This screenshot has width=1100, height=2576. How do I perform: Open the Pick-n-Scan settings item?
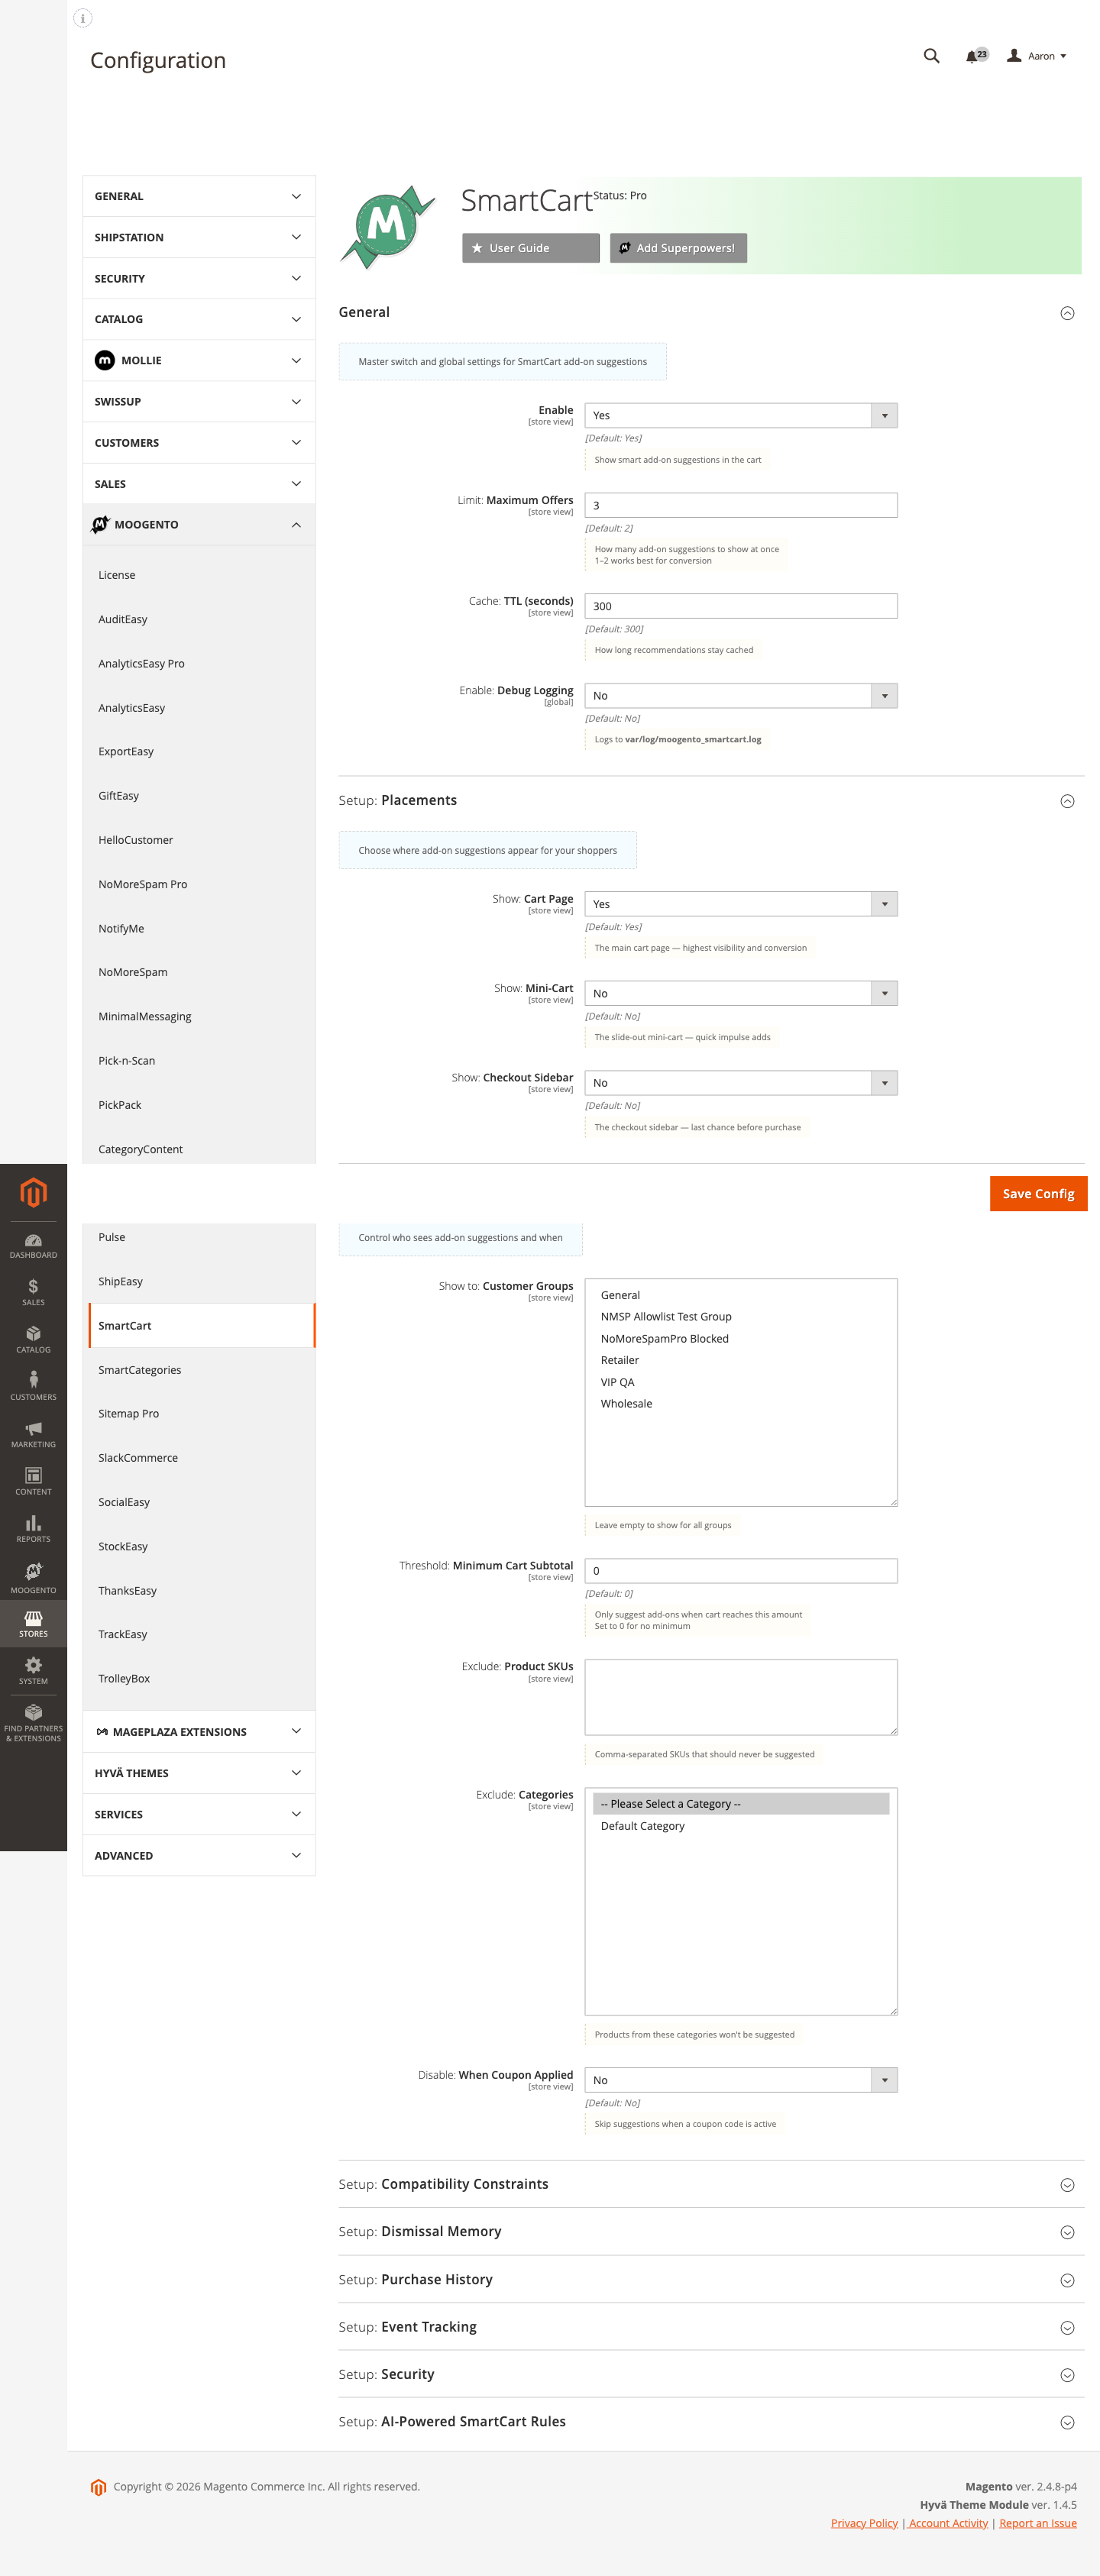pyautogui.click(x=127, y=1060)
